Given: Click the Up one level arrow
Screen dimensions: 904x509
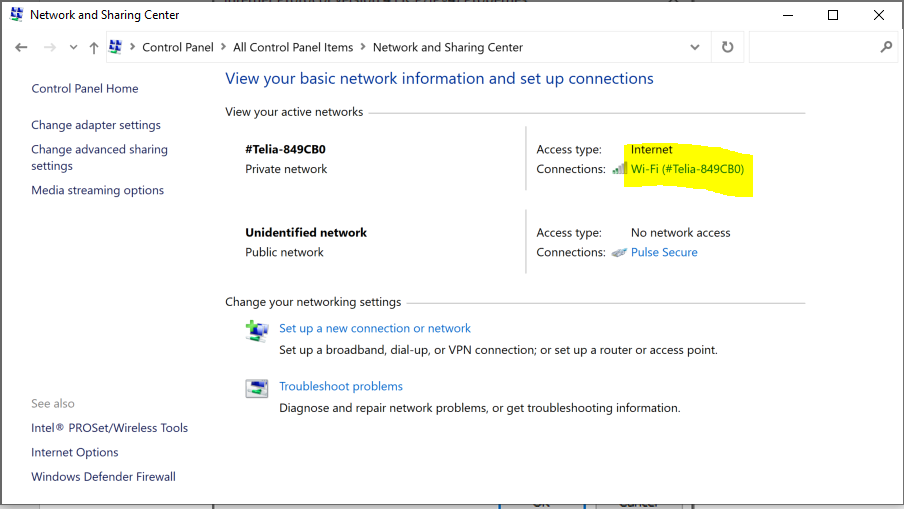Looking at the screenshot, I should coord(94,47).
